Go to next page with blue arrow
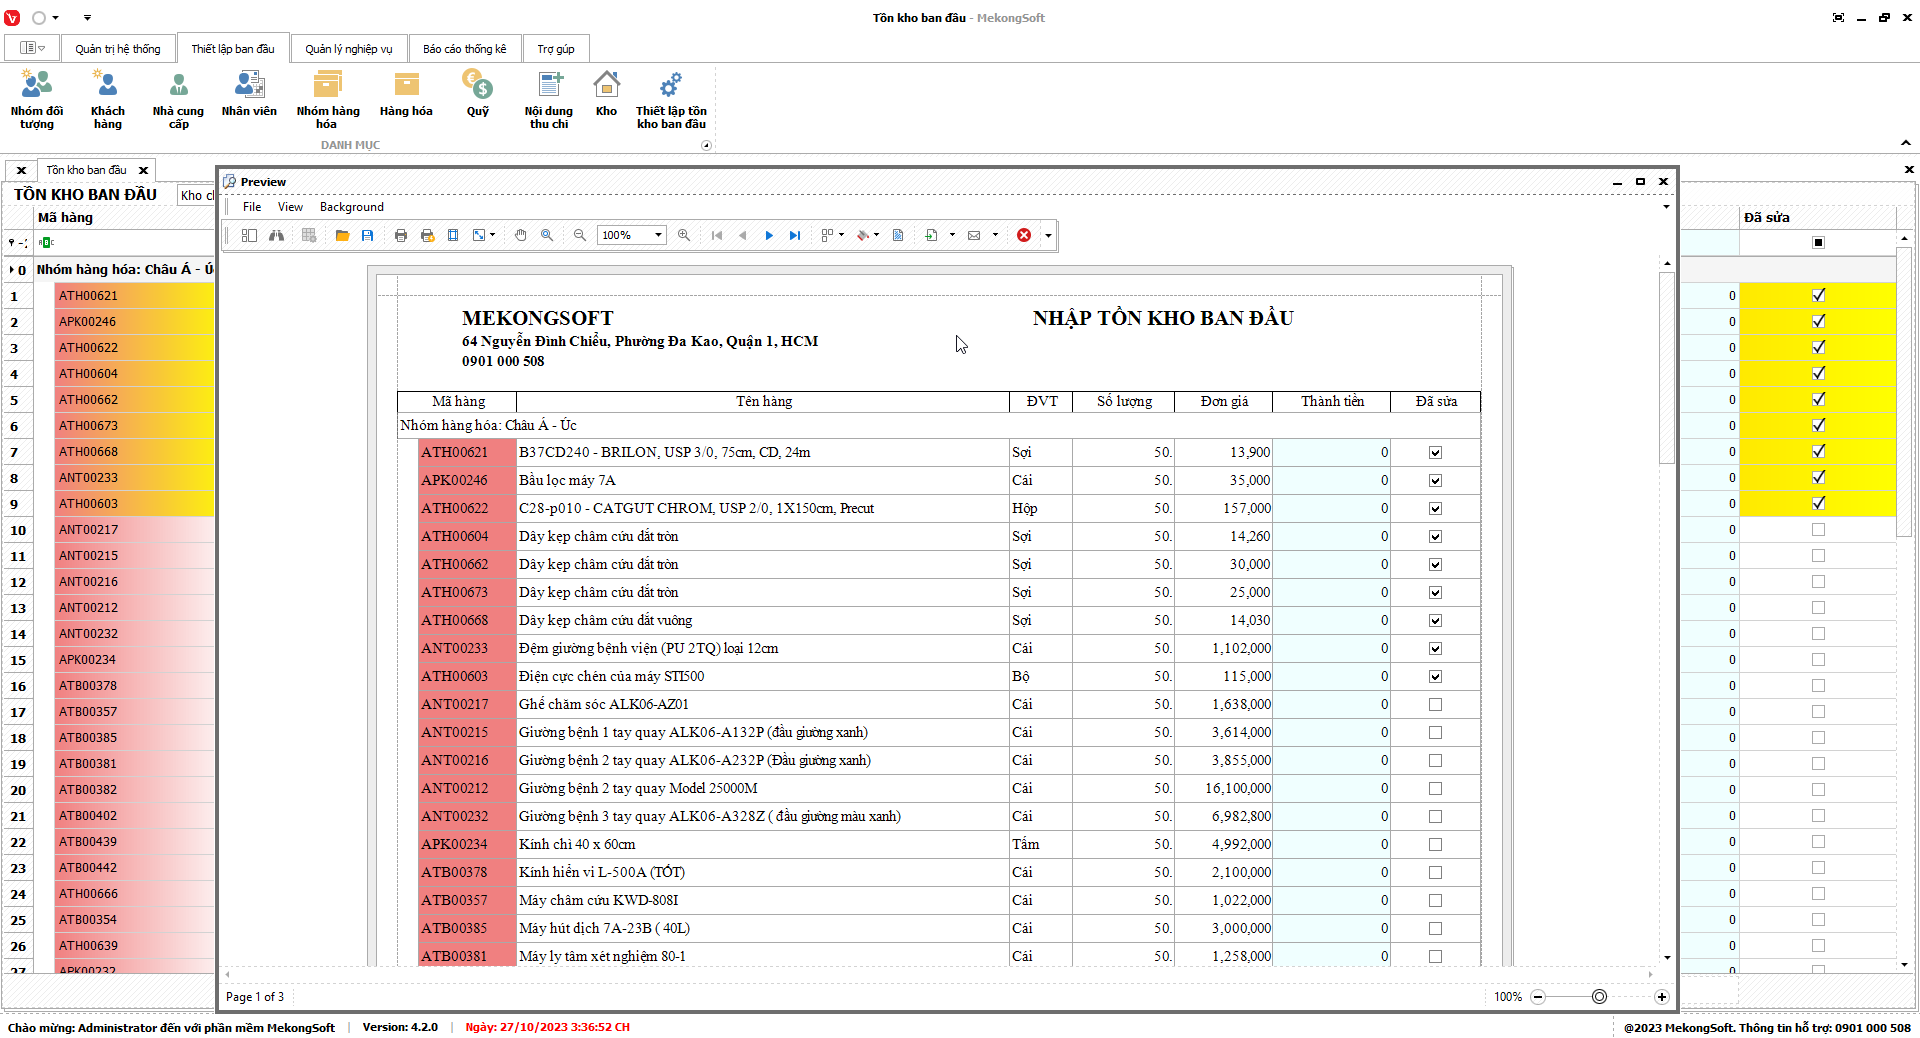 click(769, 235)
